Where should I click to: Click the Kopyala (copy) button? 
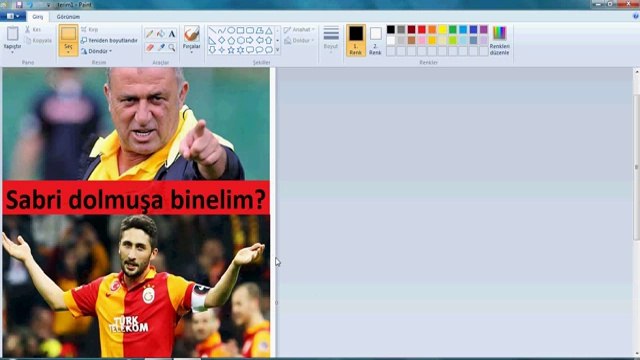(38, 40)
